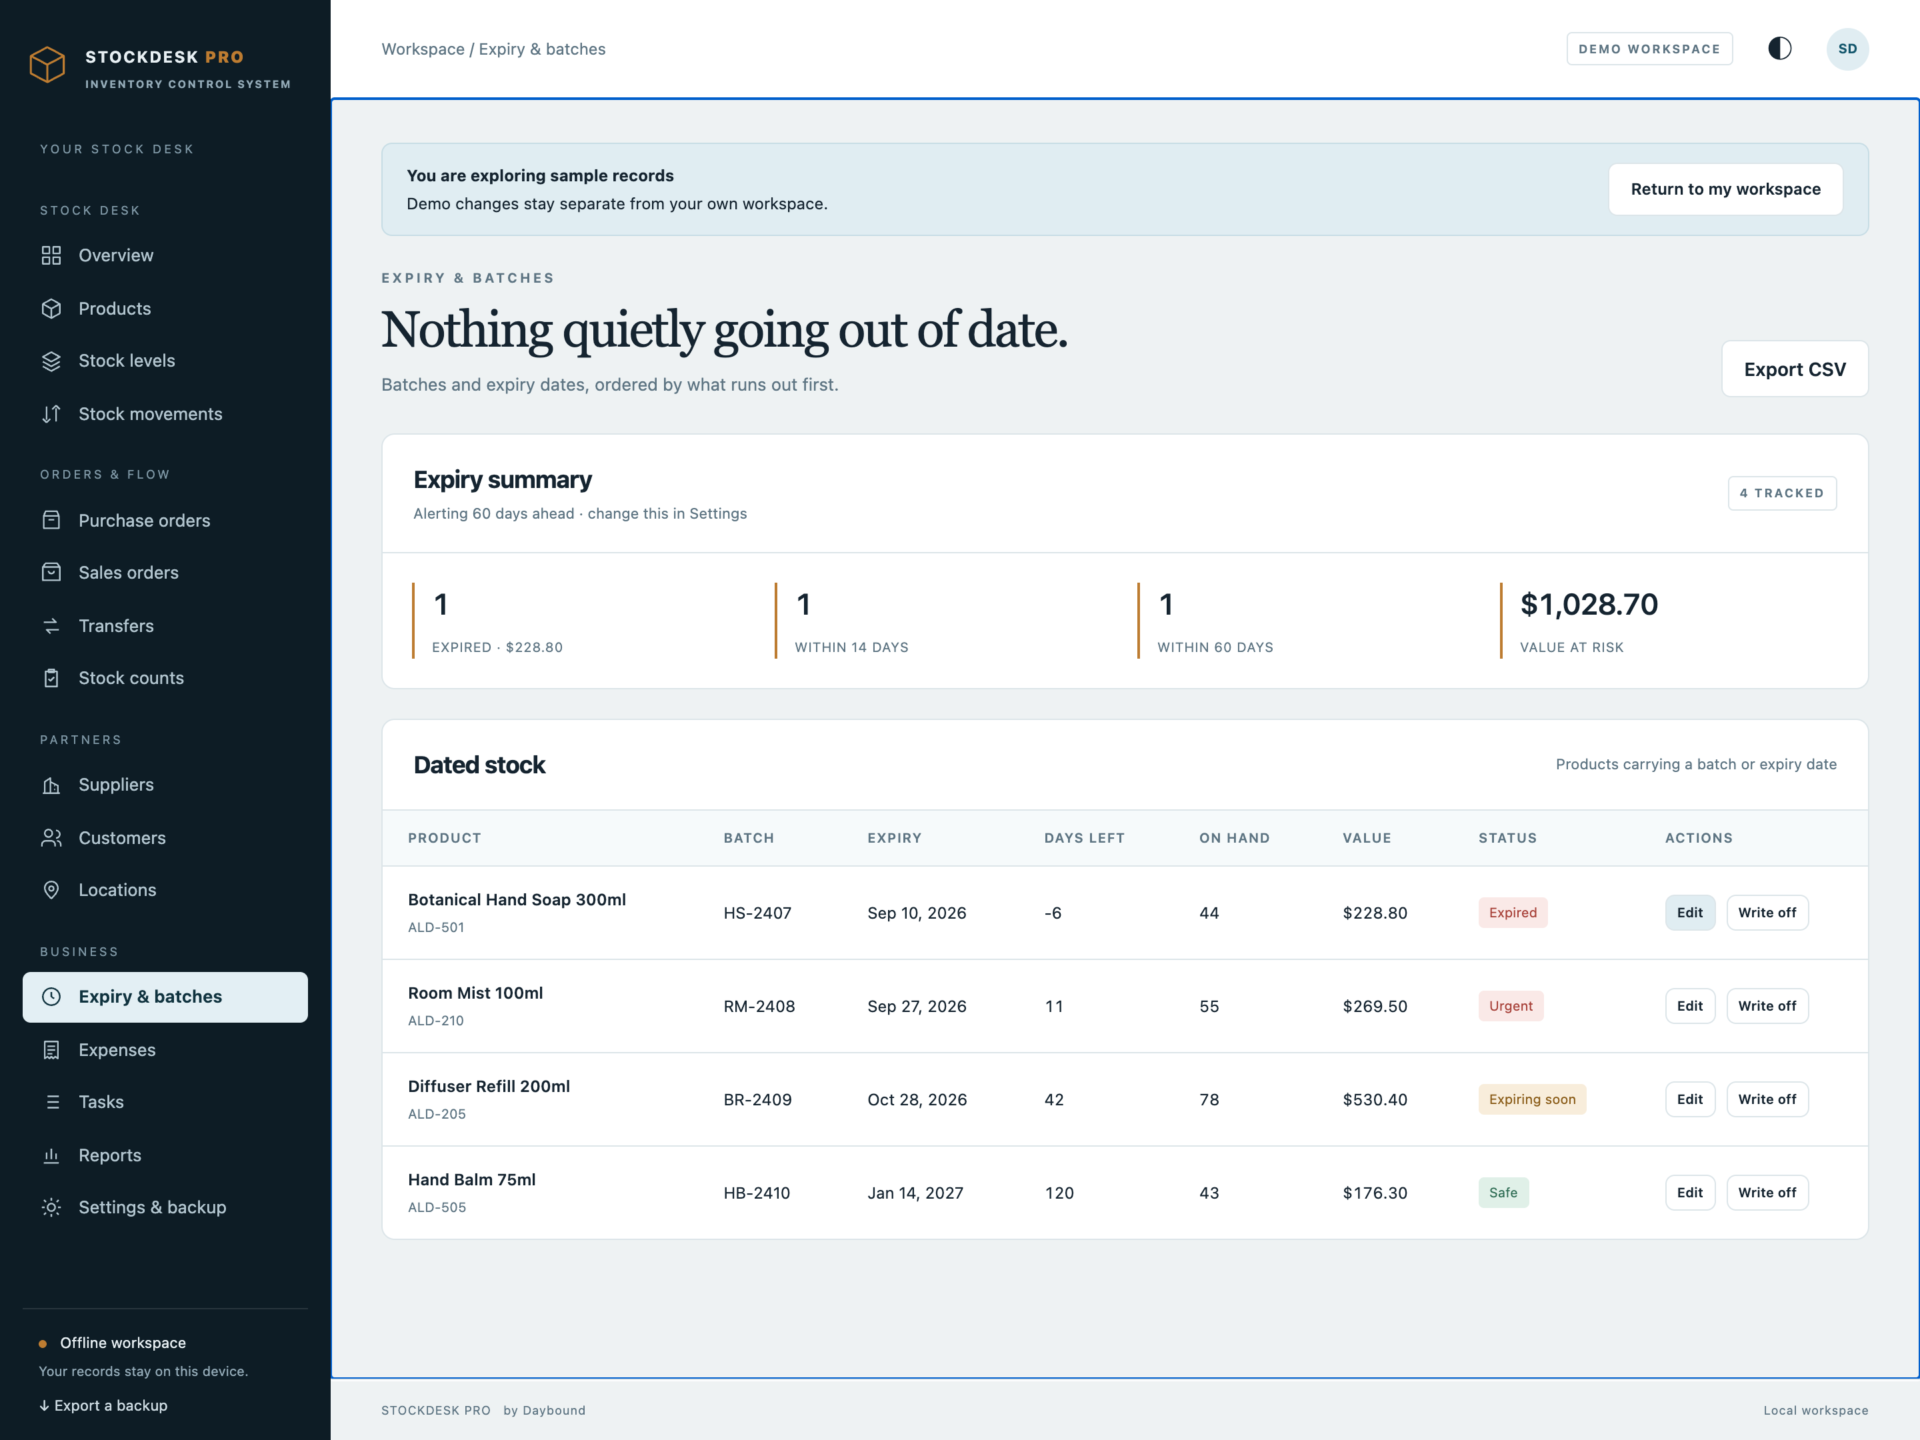Click the Expenses receipt icon
Image resolution: width=1920 pixels, height=1440 pixels.
51,1050
